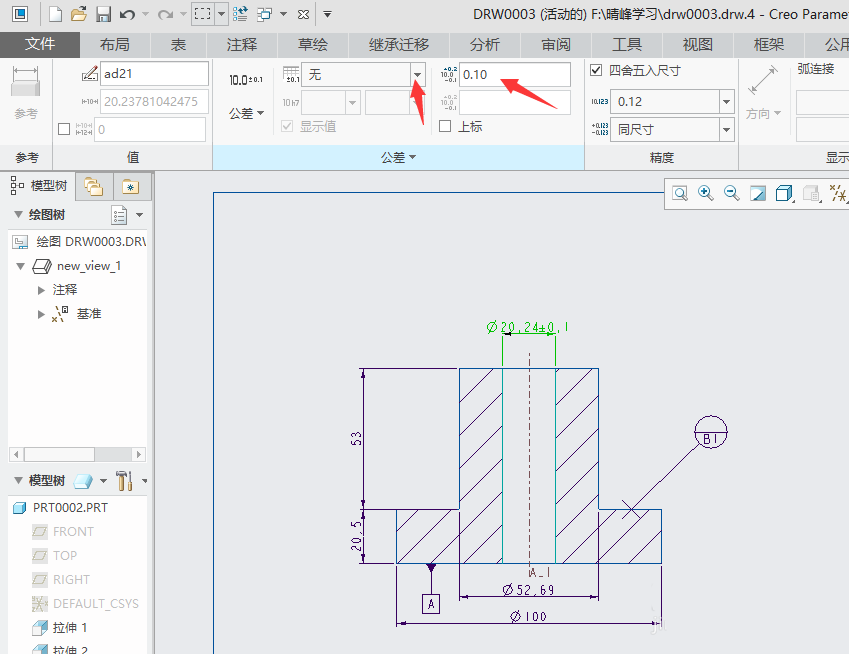Switch to the 框架 ribbon tab
The height and width of the screenshot is (654, 849).
[x=768, y=45]
